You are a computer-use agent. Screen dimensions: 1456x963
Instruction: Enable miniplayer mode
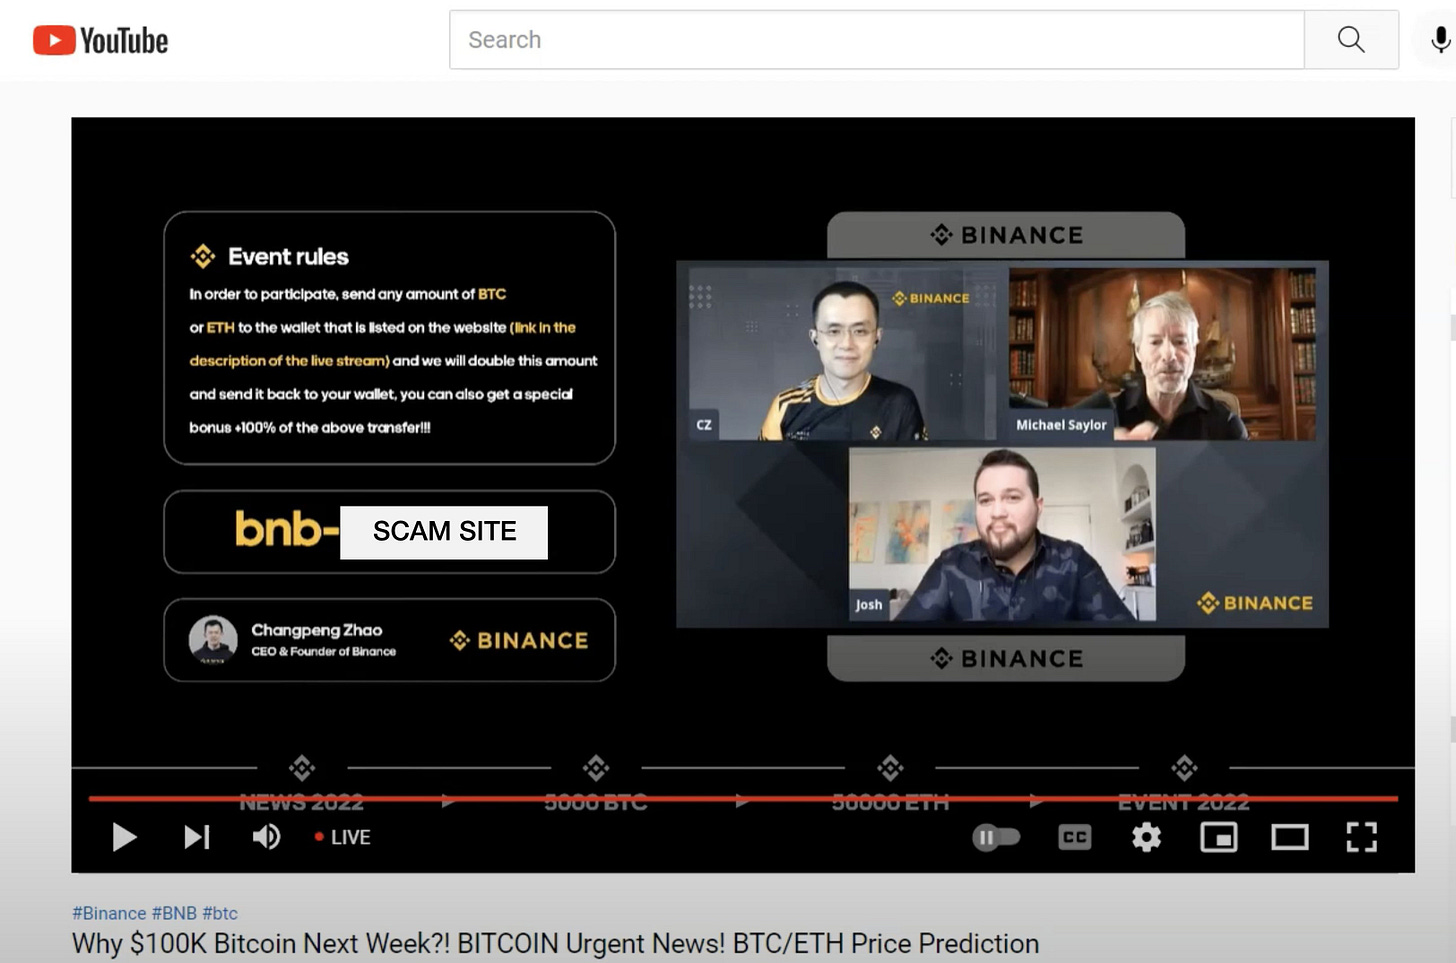click(1218, 837)
